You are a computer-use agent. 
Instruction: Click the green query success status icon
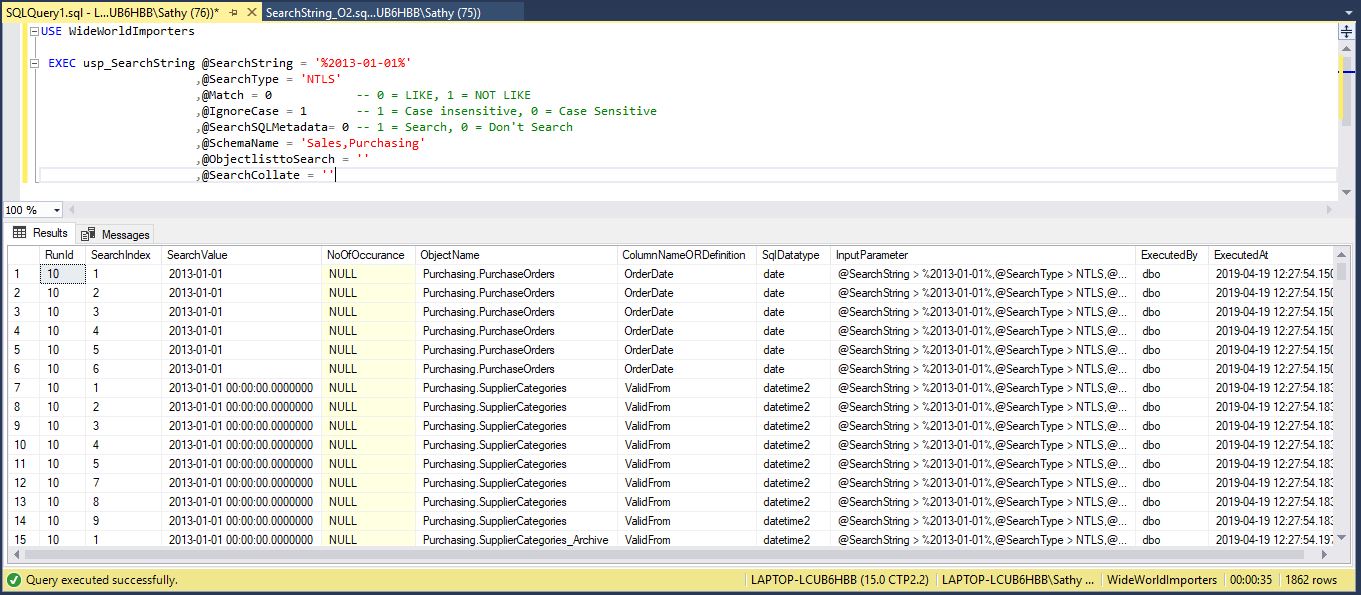pos(14,580)
